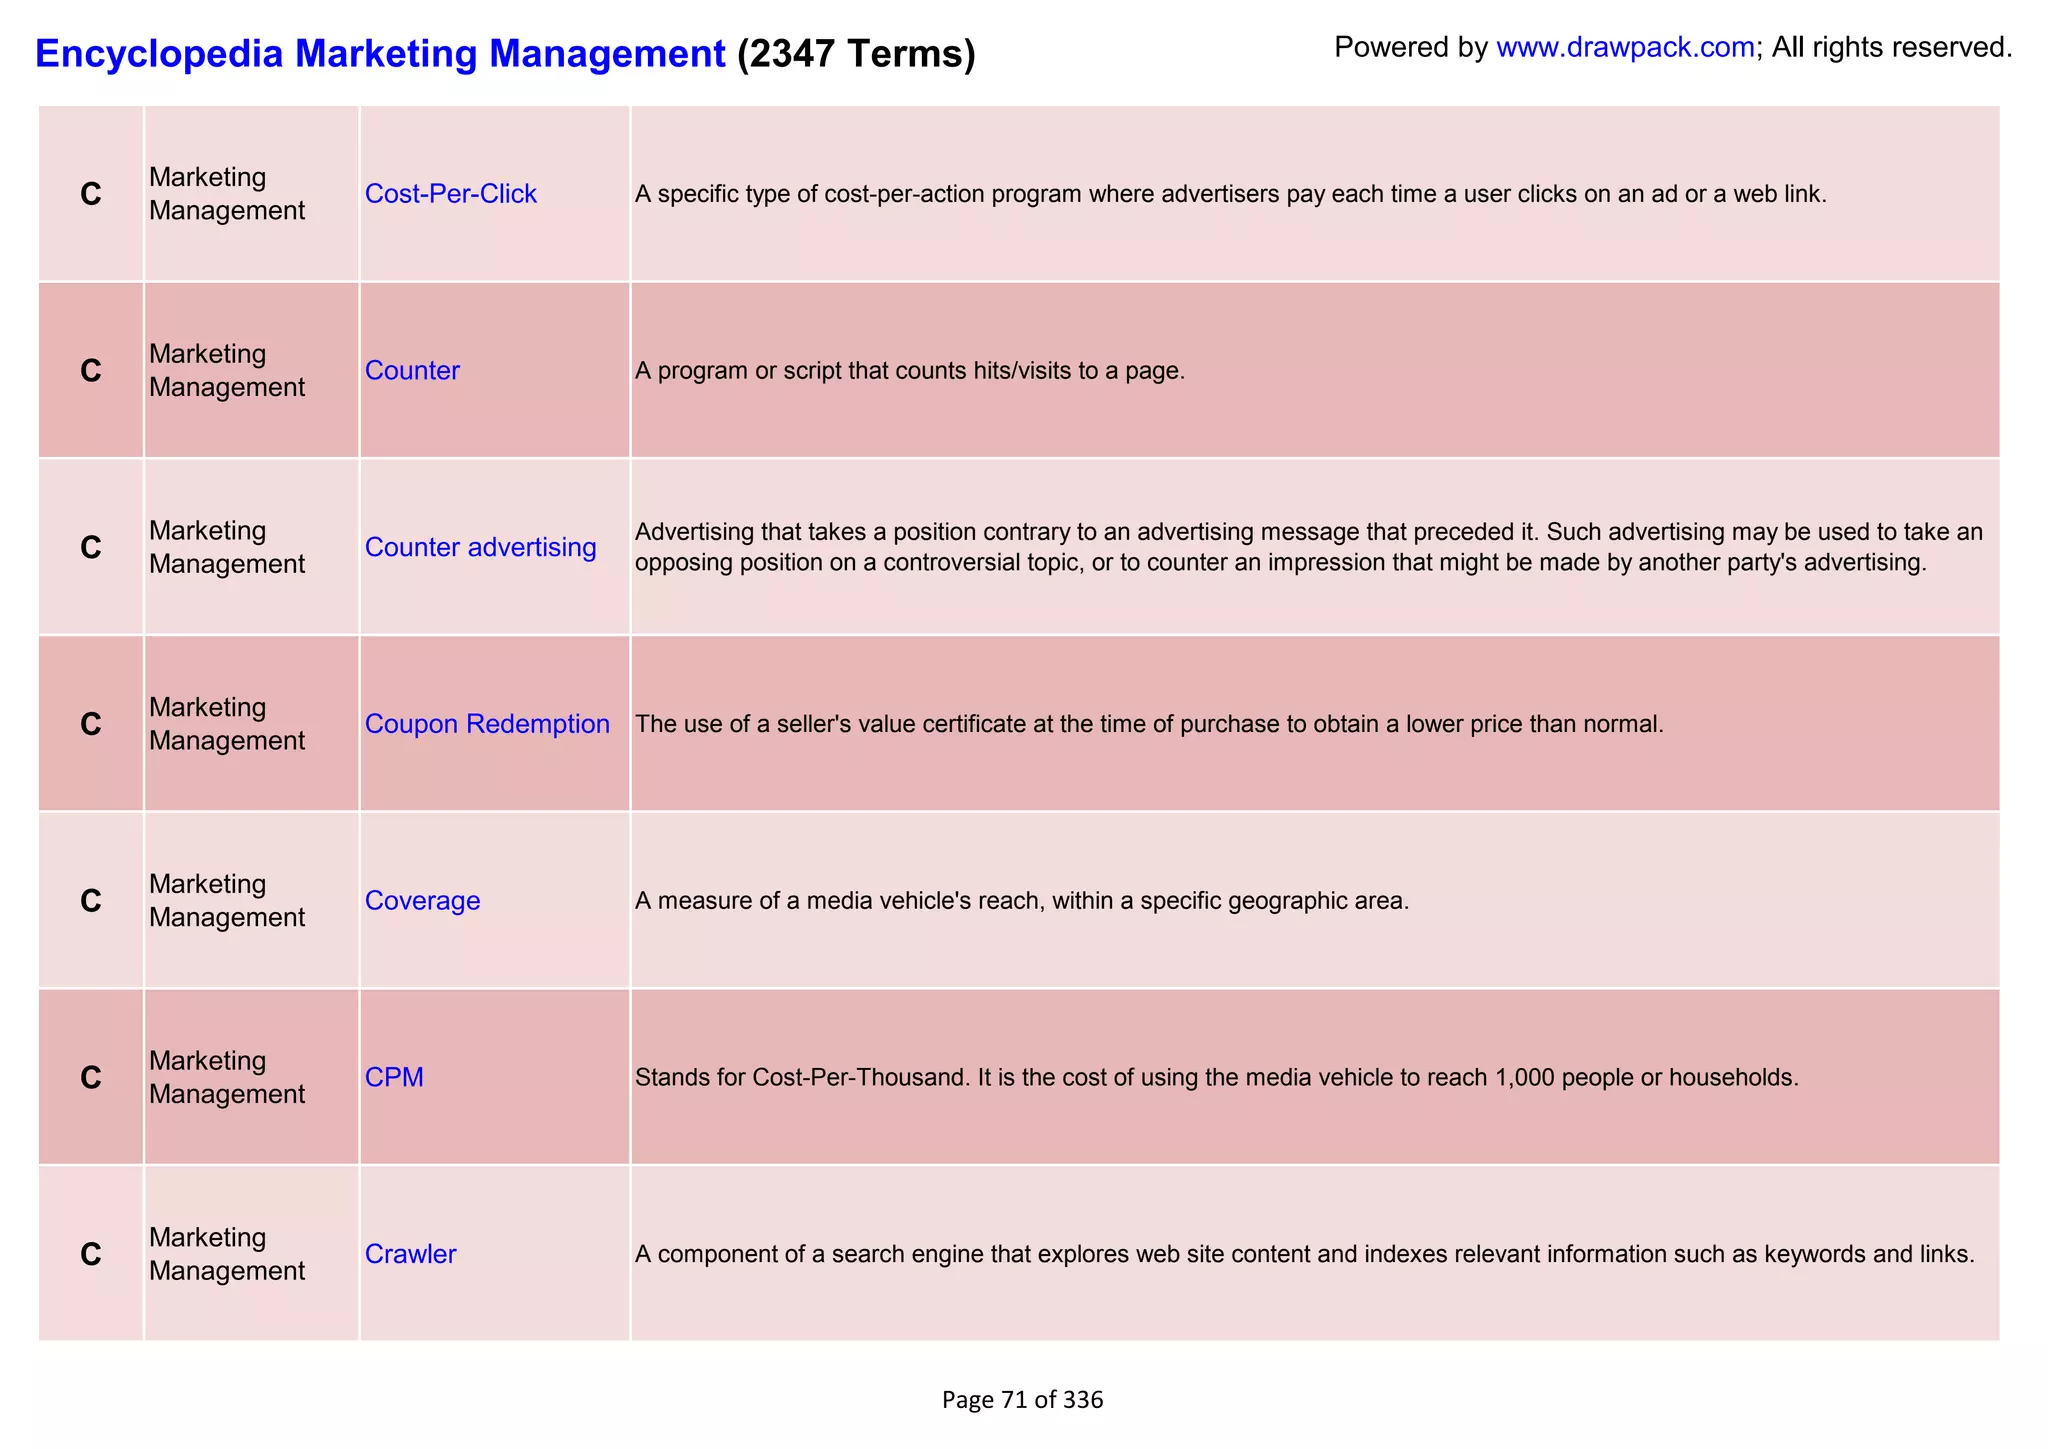2048x1449 pixels.
Task: Click the All rights reserved text
Action: (1891, 47)
